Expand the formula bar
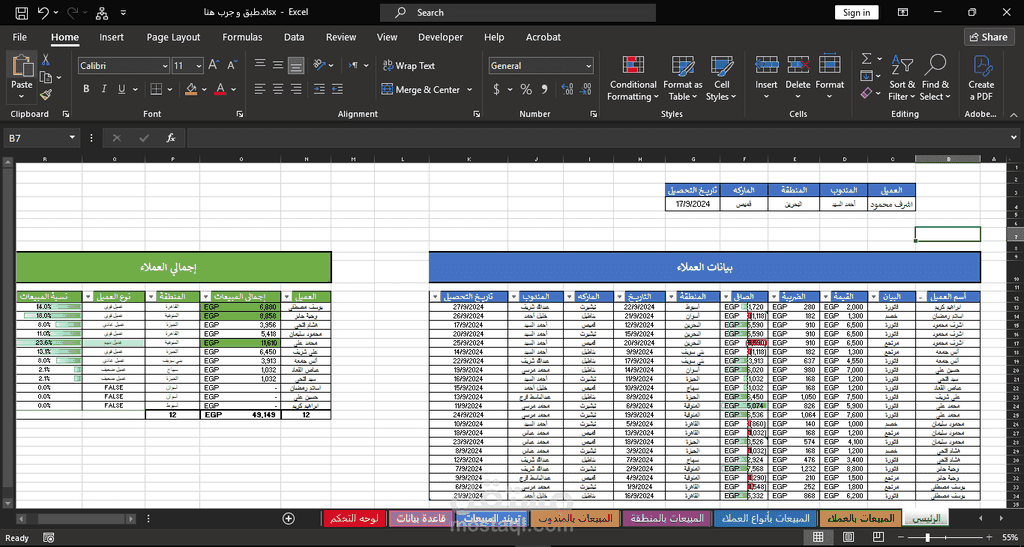Screen dimensions: 1024x547 point(1013,138)
